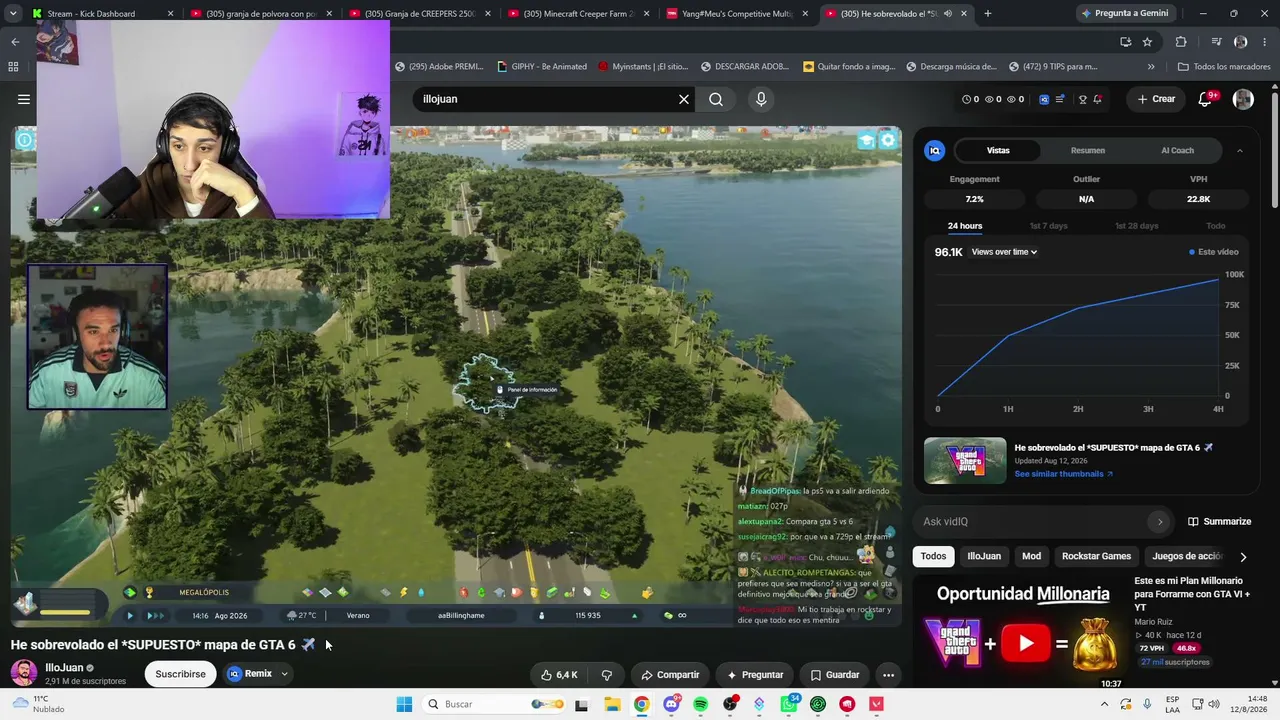Screen dimensions: 1280x720
Task: Expand Views over time dropdown
Action: coord(1004,252)
